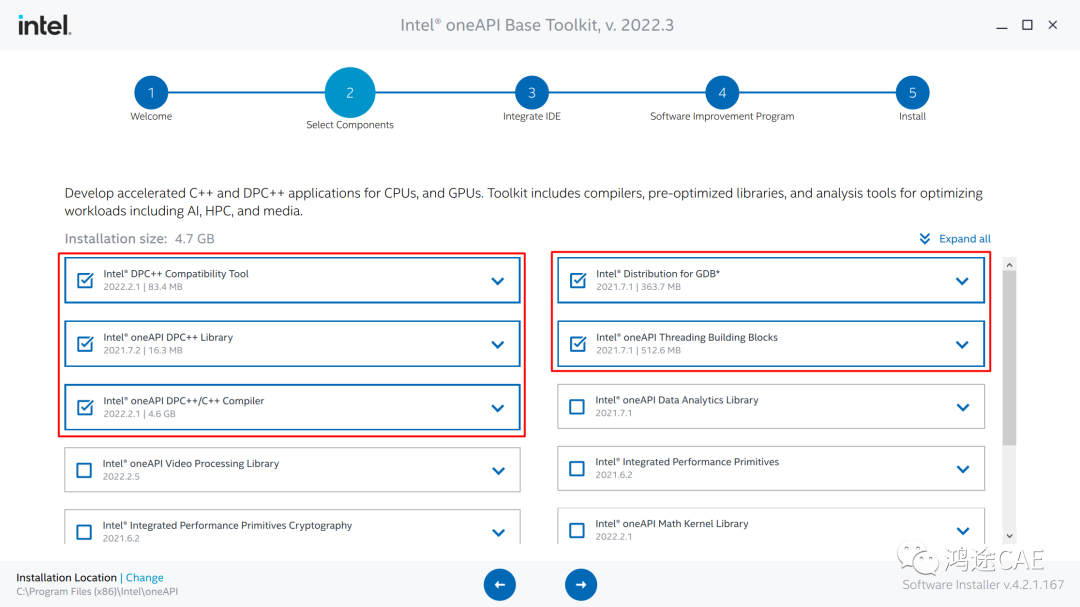Viewport: 1080px width, 607px height.
Task: Check Intel oneAPI Data Analytics Library
Action: (577, 407)
